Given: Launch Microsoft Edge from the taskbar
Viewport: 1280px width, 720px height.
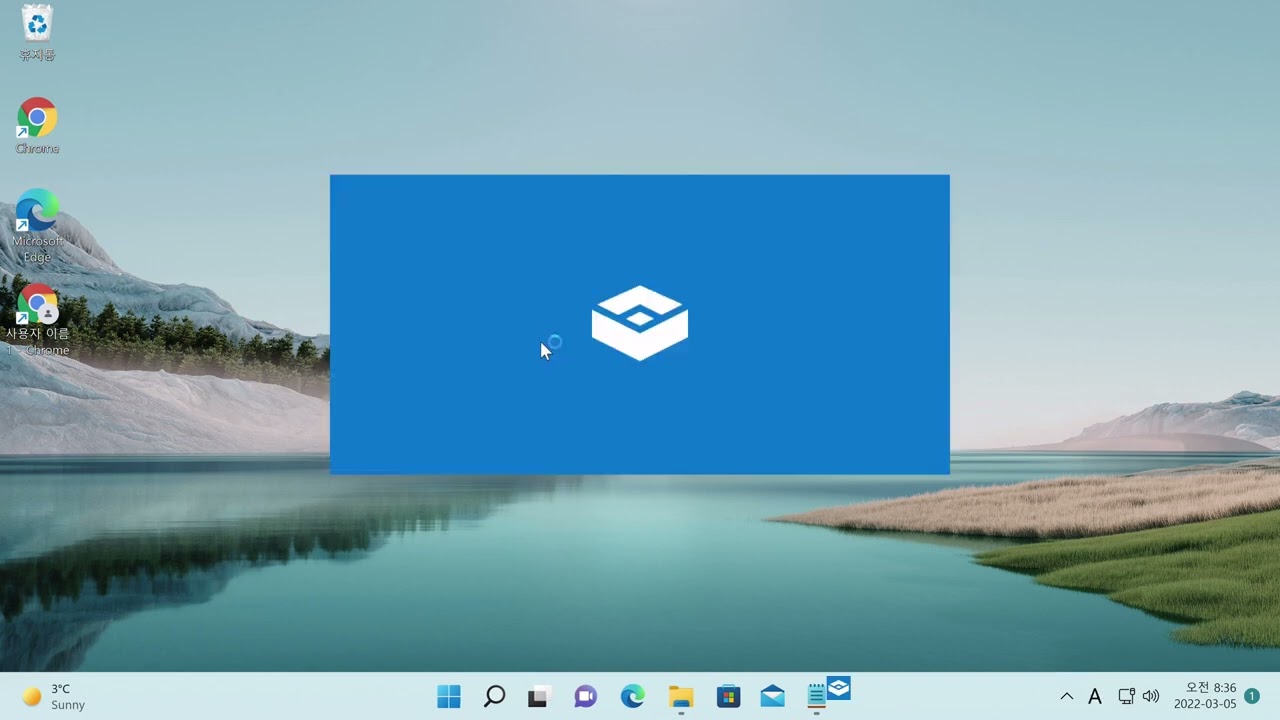Looking at the screenshot, I should [x=632, y=696].
